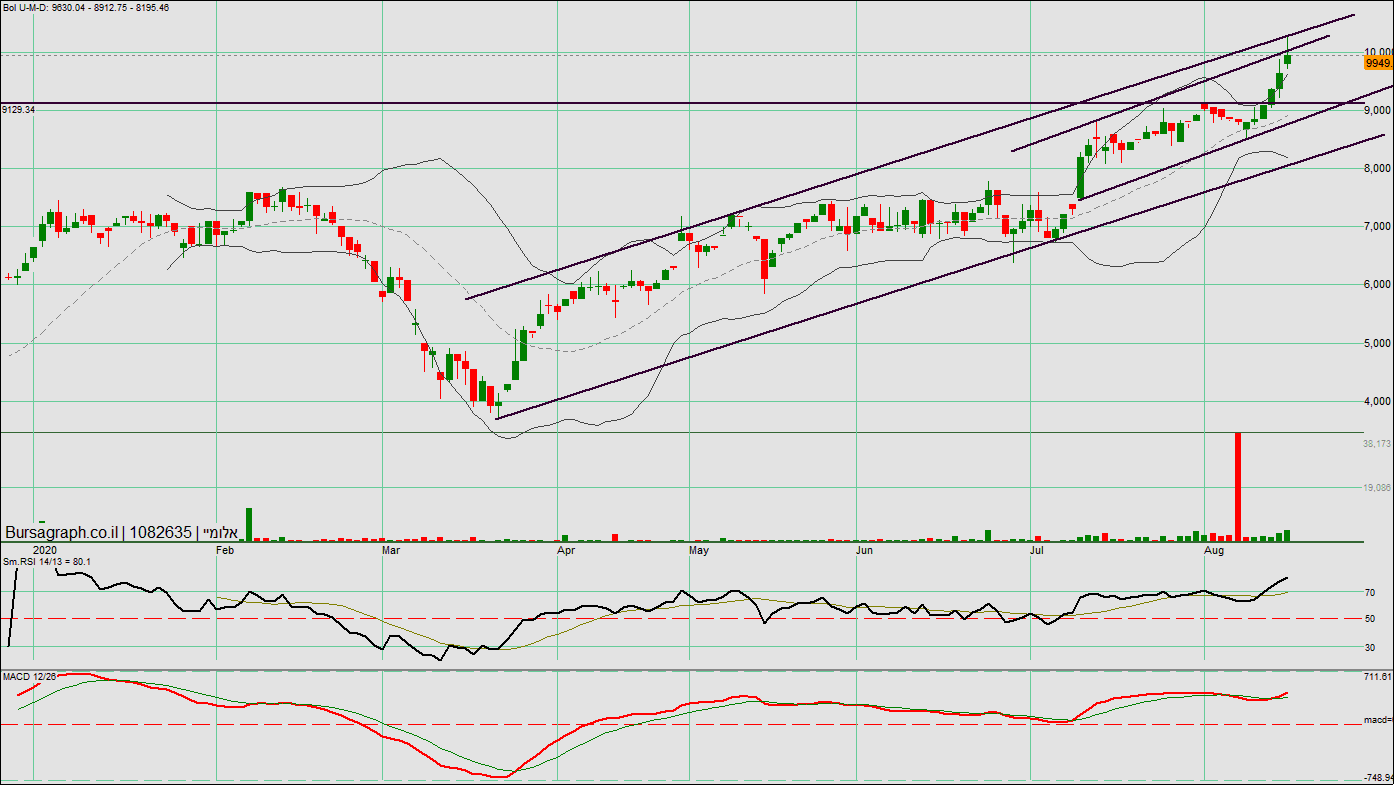
Task: Click the 7,000 price axis label
Action: click(1379, 227)
